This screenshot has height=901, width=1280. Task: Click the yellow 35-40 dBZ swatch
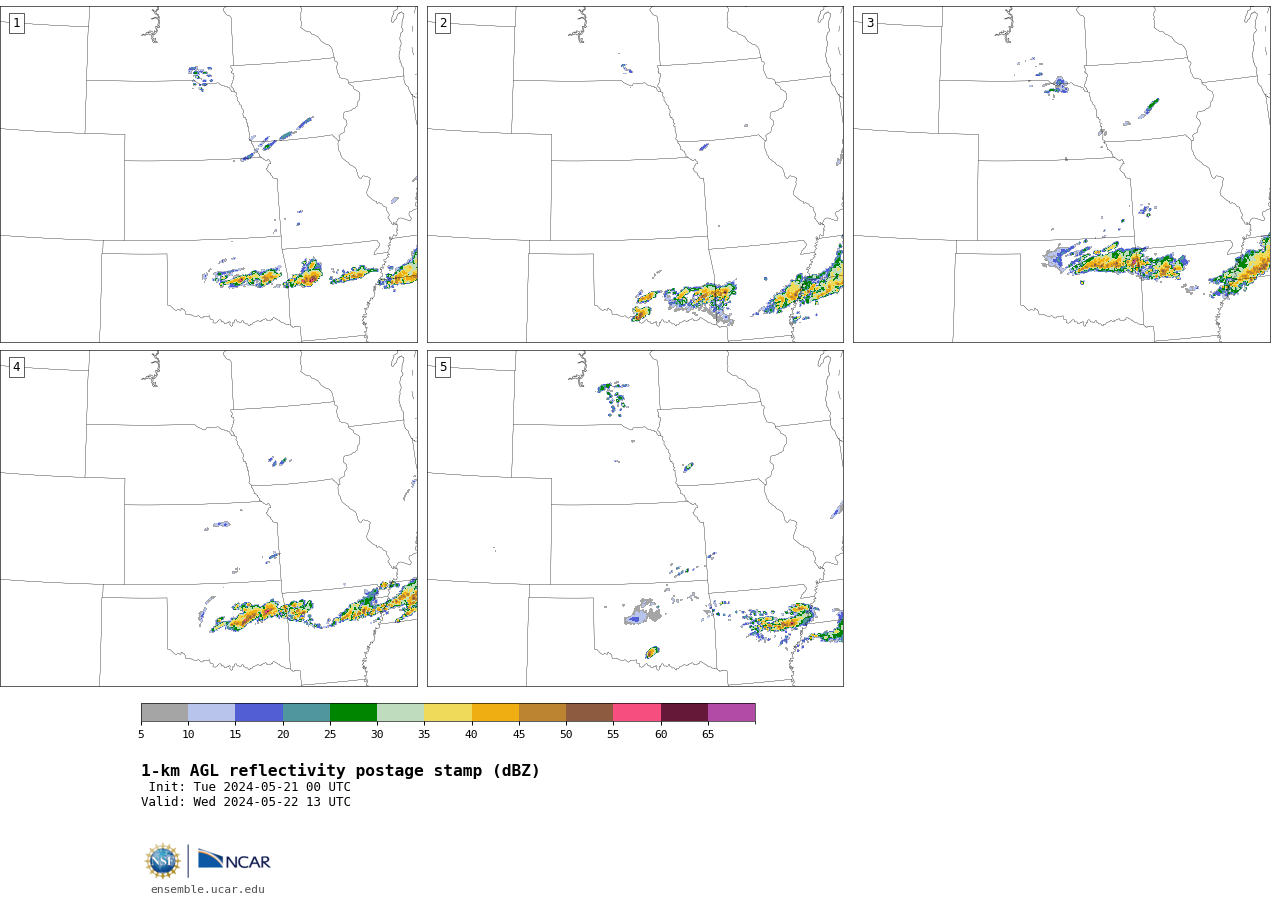click(x=448, y=712)
